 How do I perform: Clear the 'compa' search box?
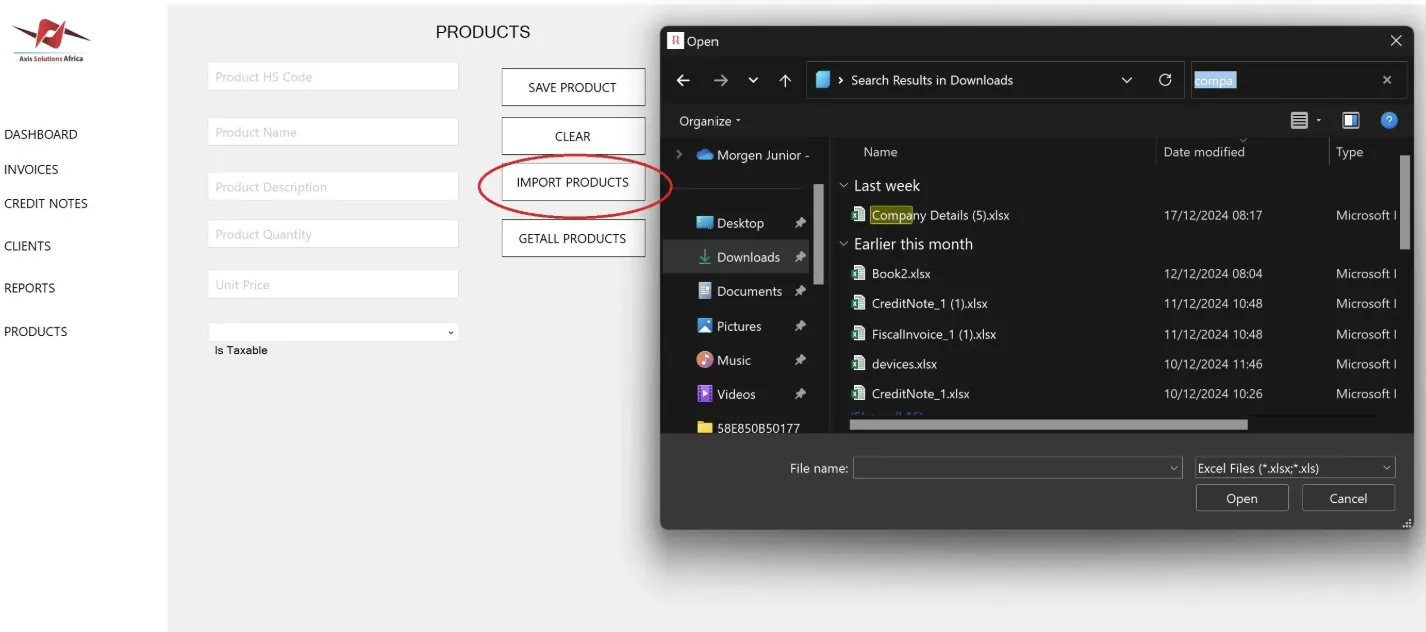coord(1387,80)
